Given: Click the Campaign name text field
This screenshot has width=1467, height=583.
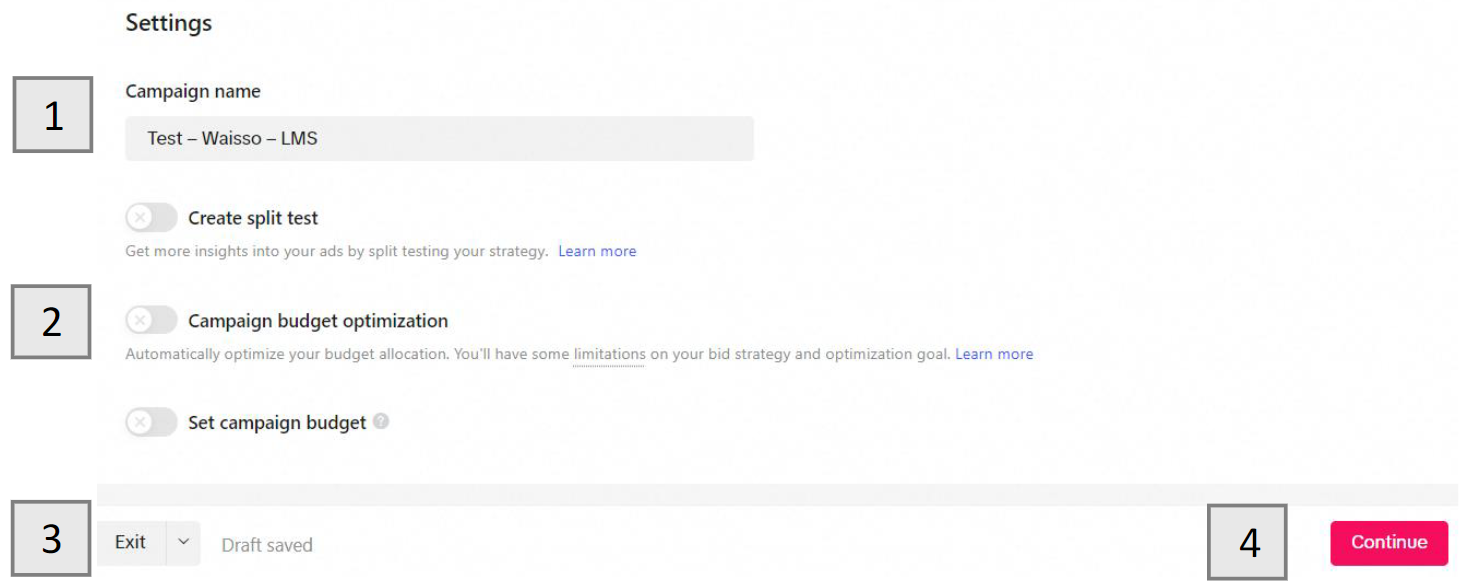Looking at the screenshot, I should tap(439, 138).
